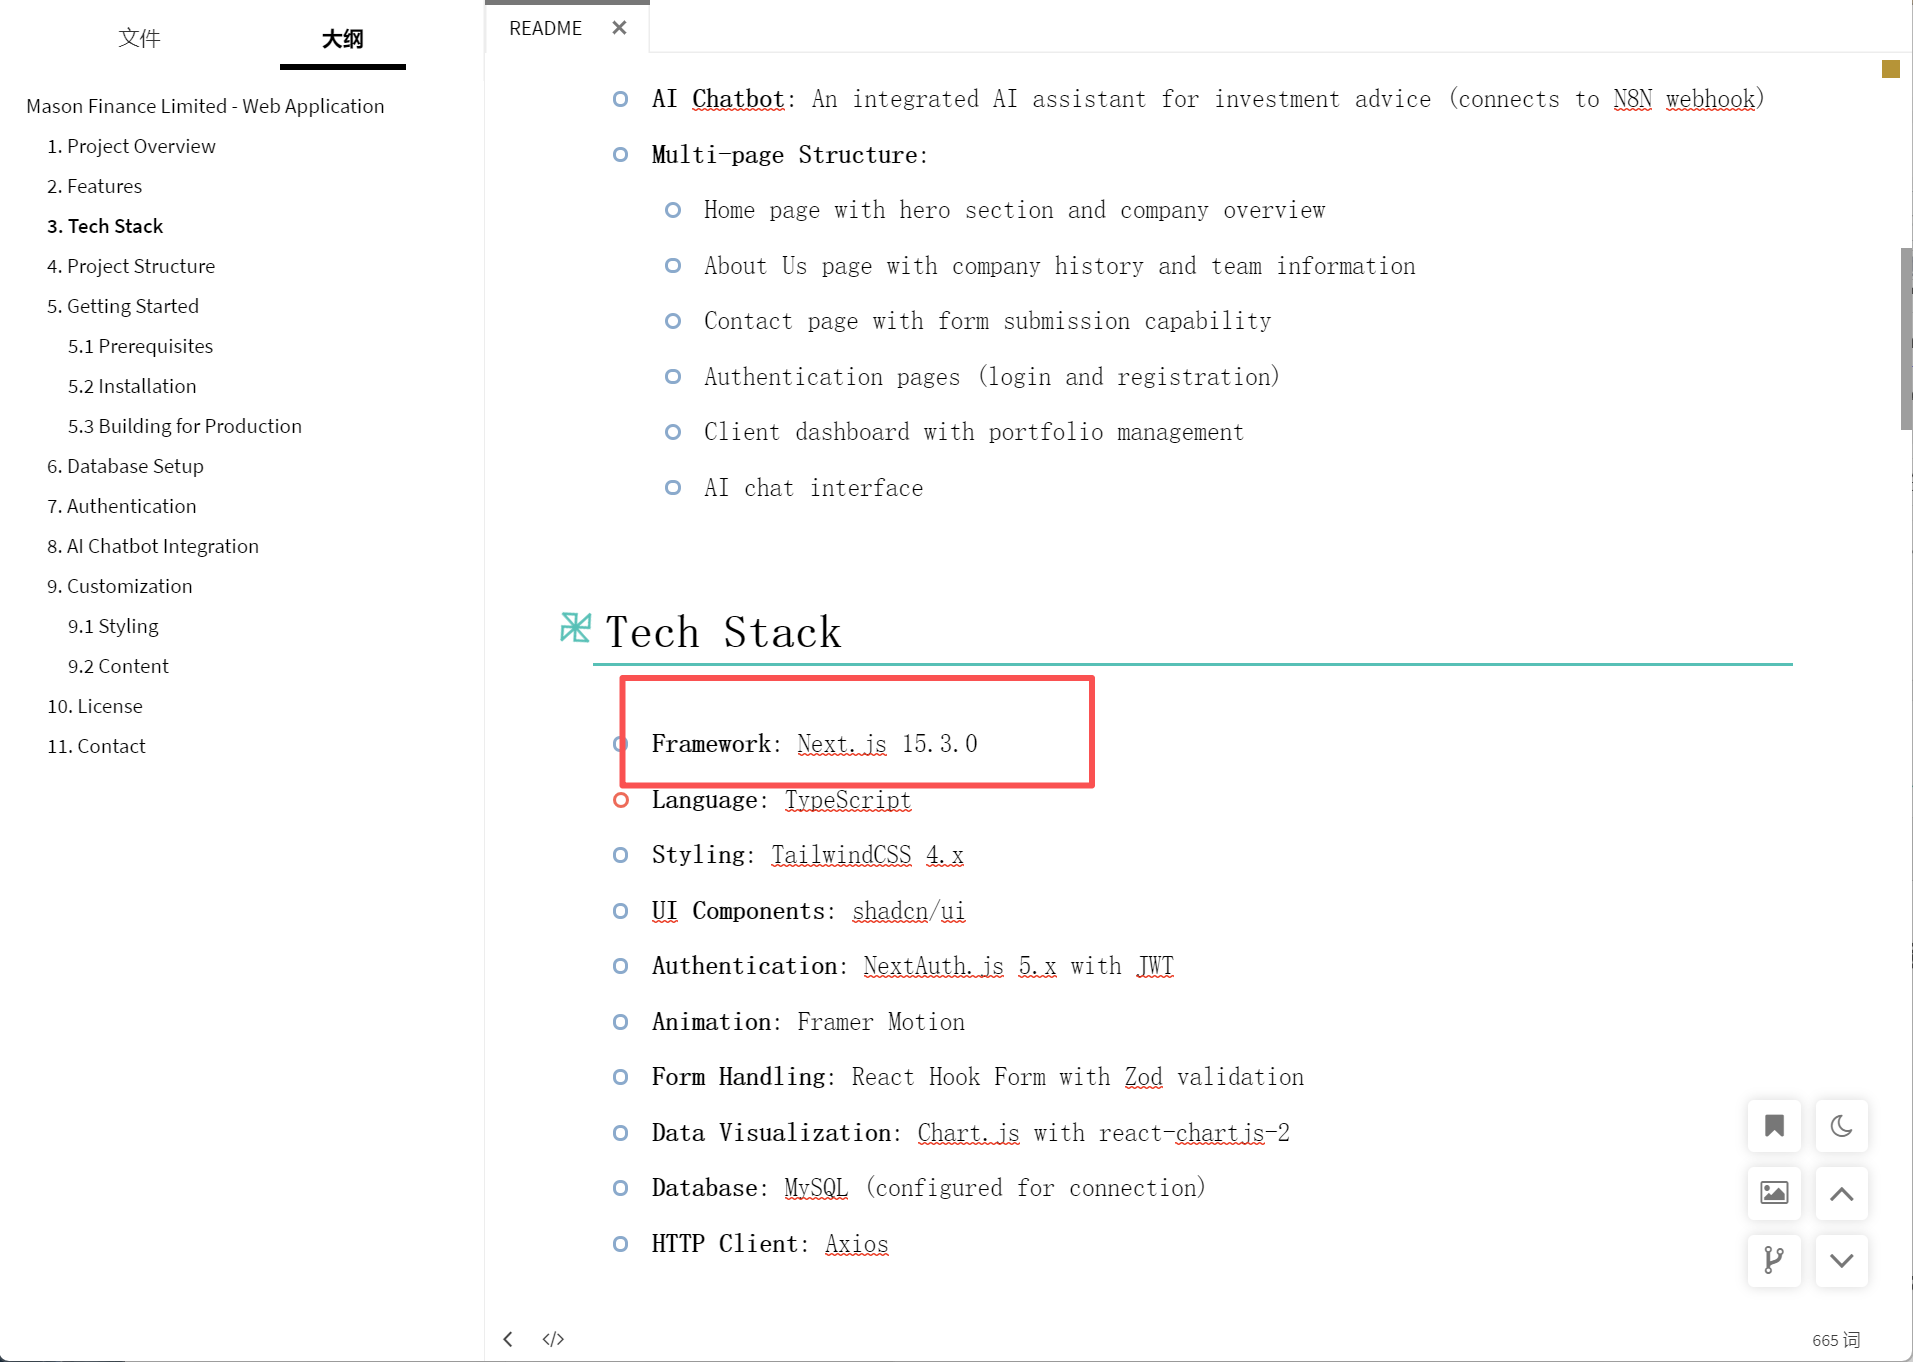Toggle dark mode moon icon
Screen dimensions: 1913x1362
[1841, 1126]
